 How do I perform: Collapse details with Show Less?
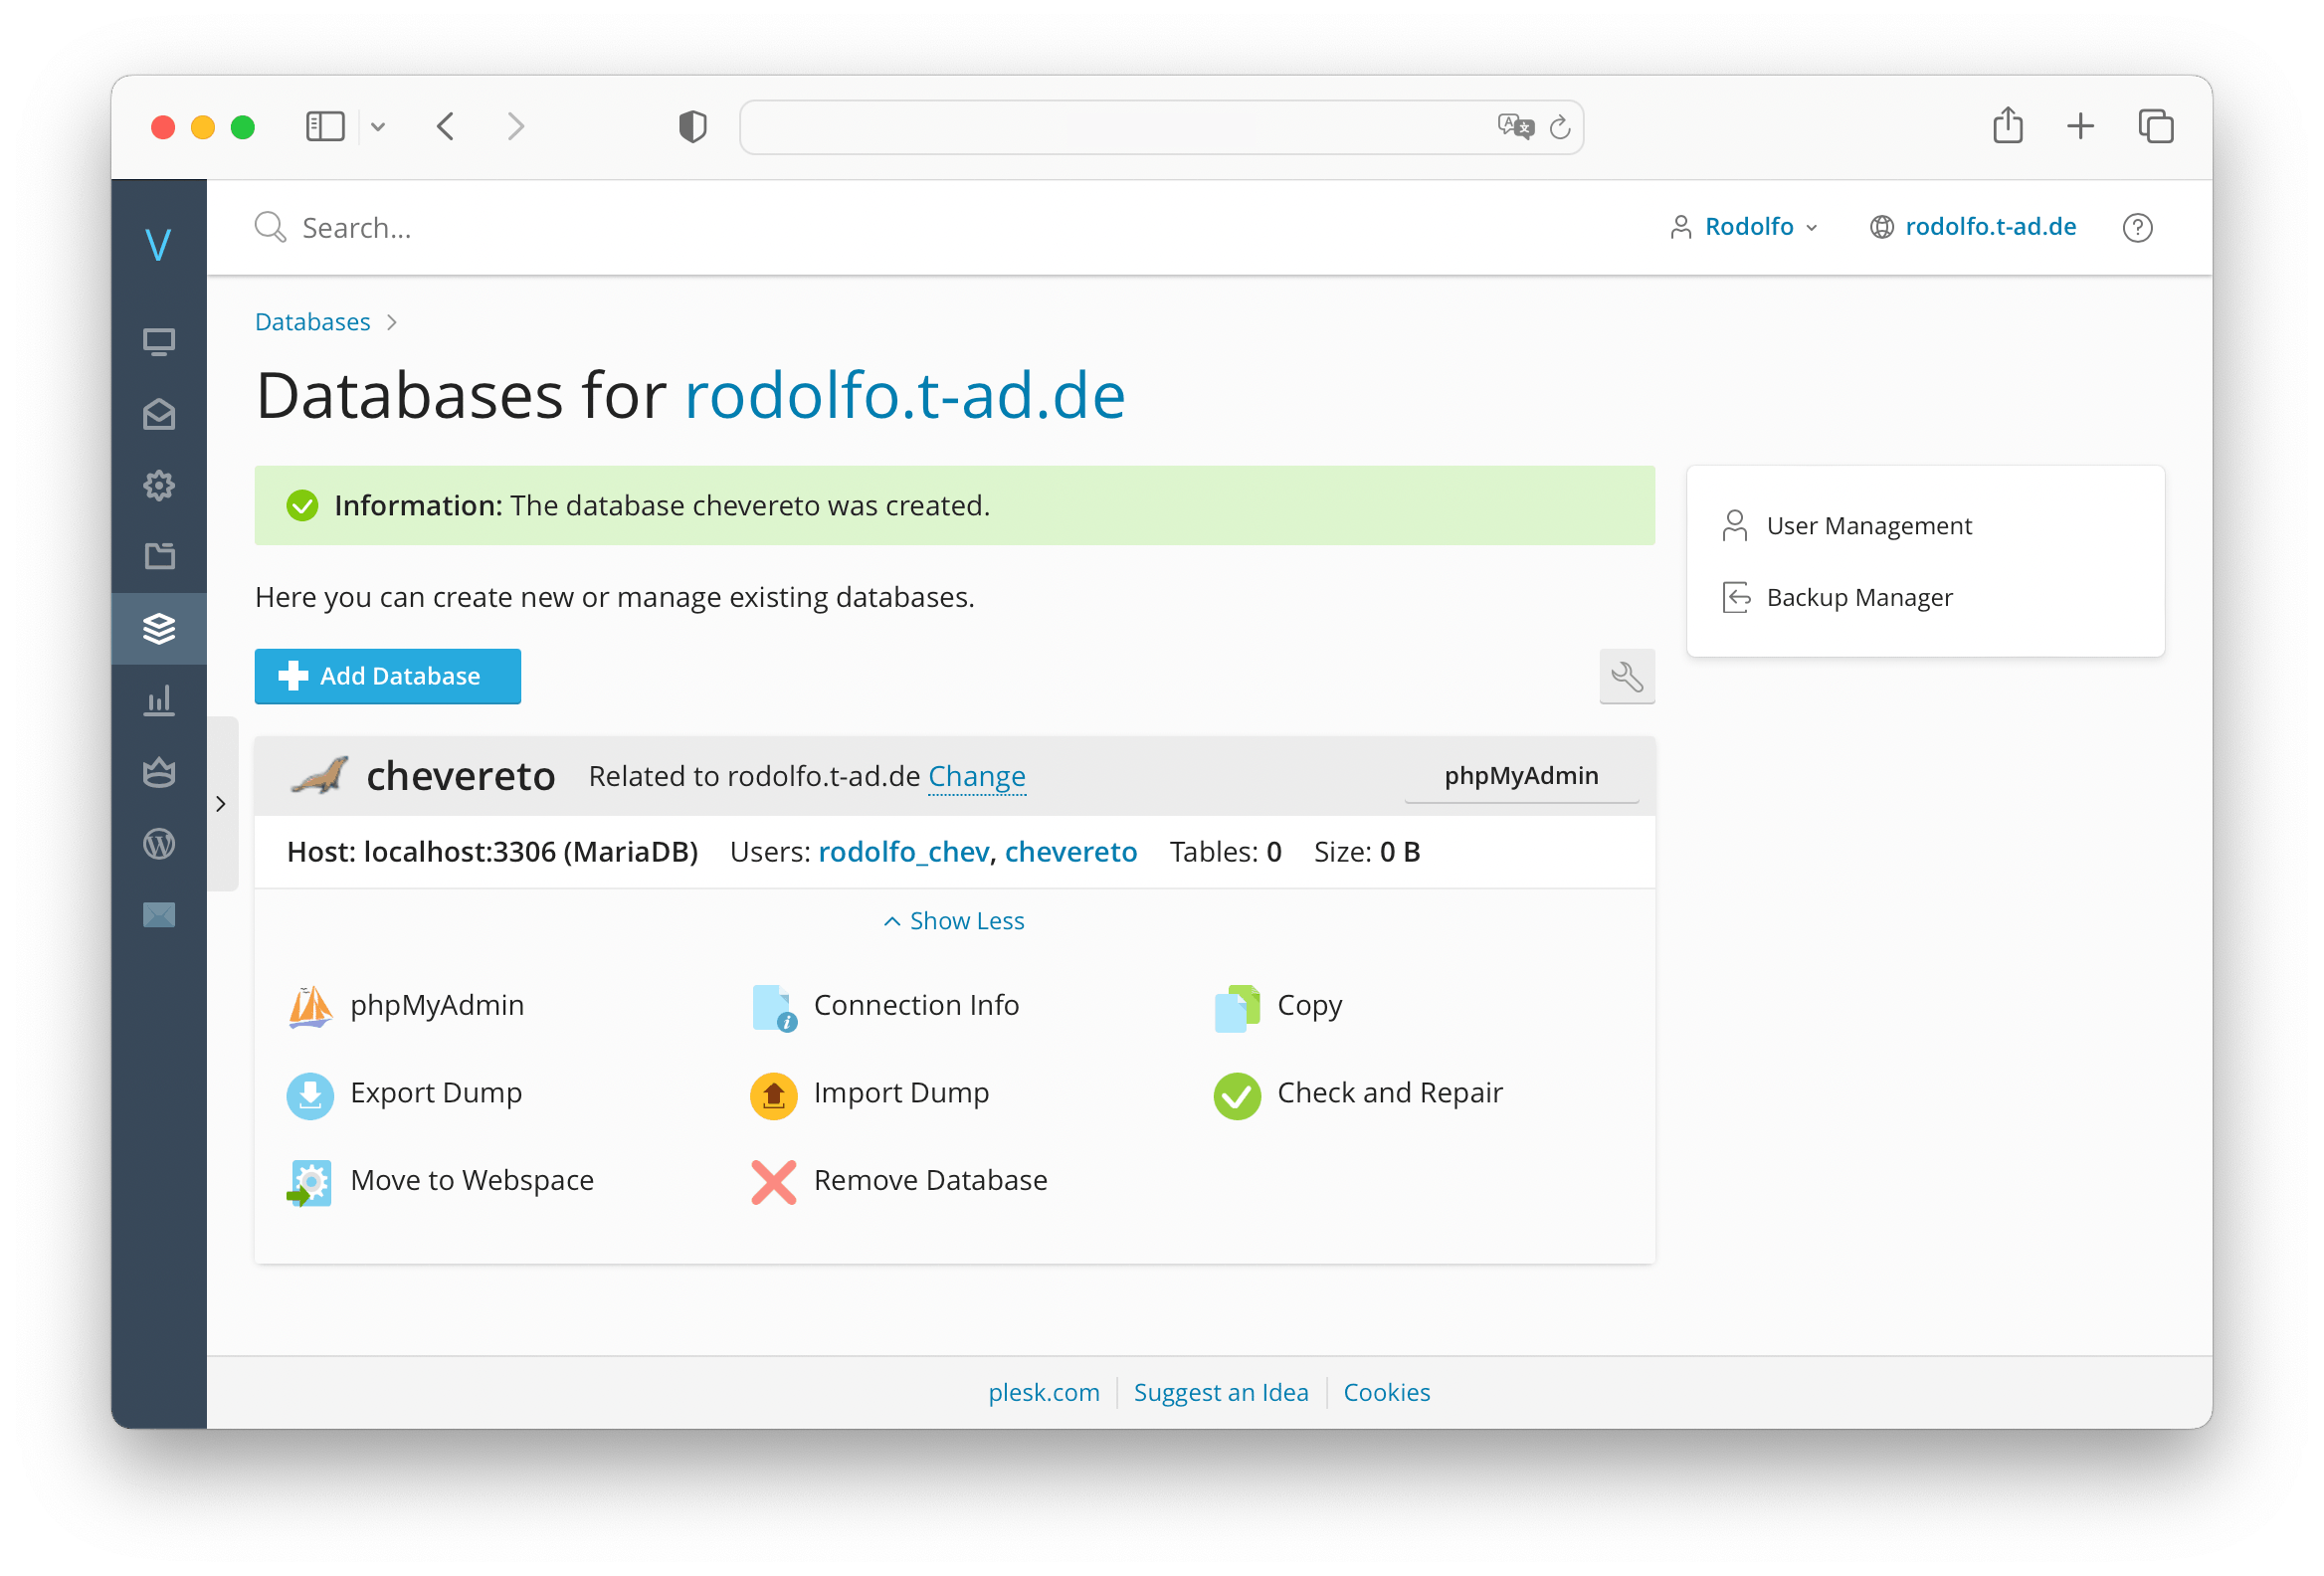(952, 920)
